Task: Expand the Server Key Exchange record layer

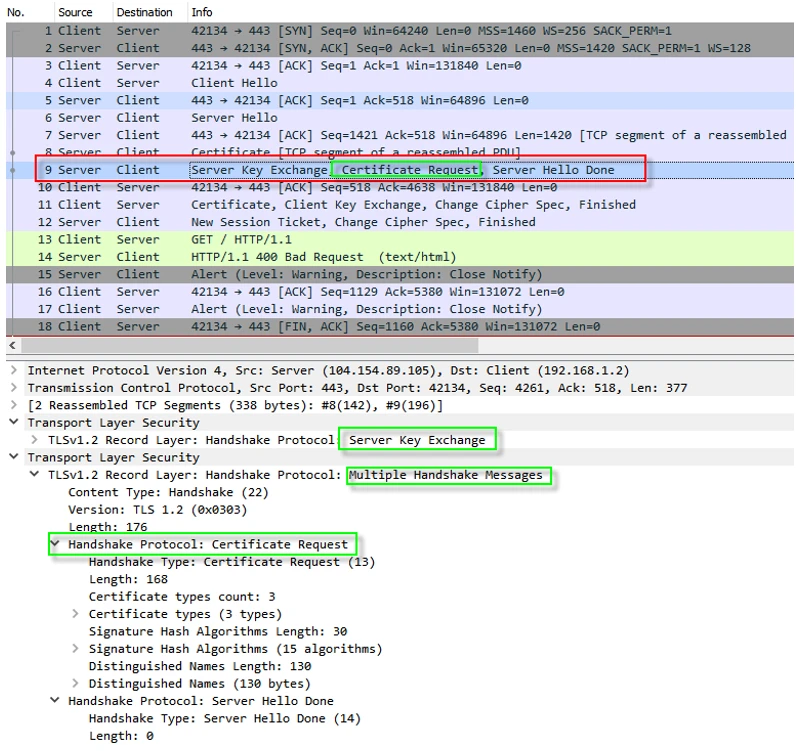Action: pos(35,440)
